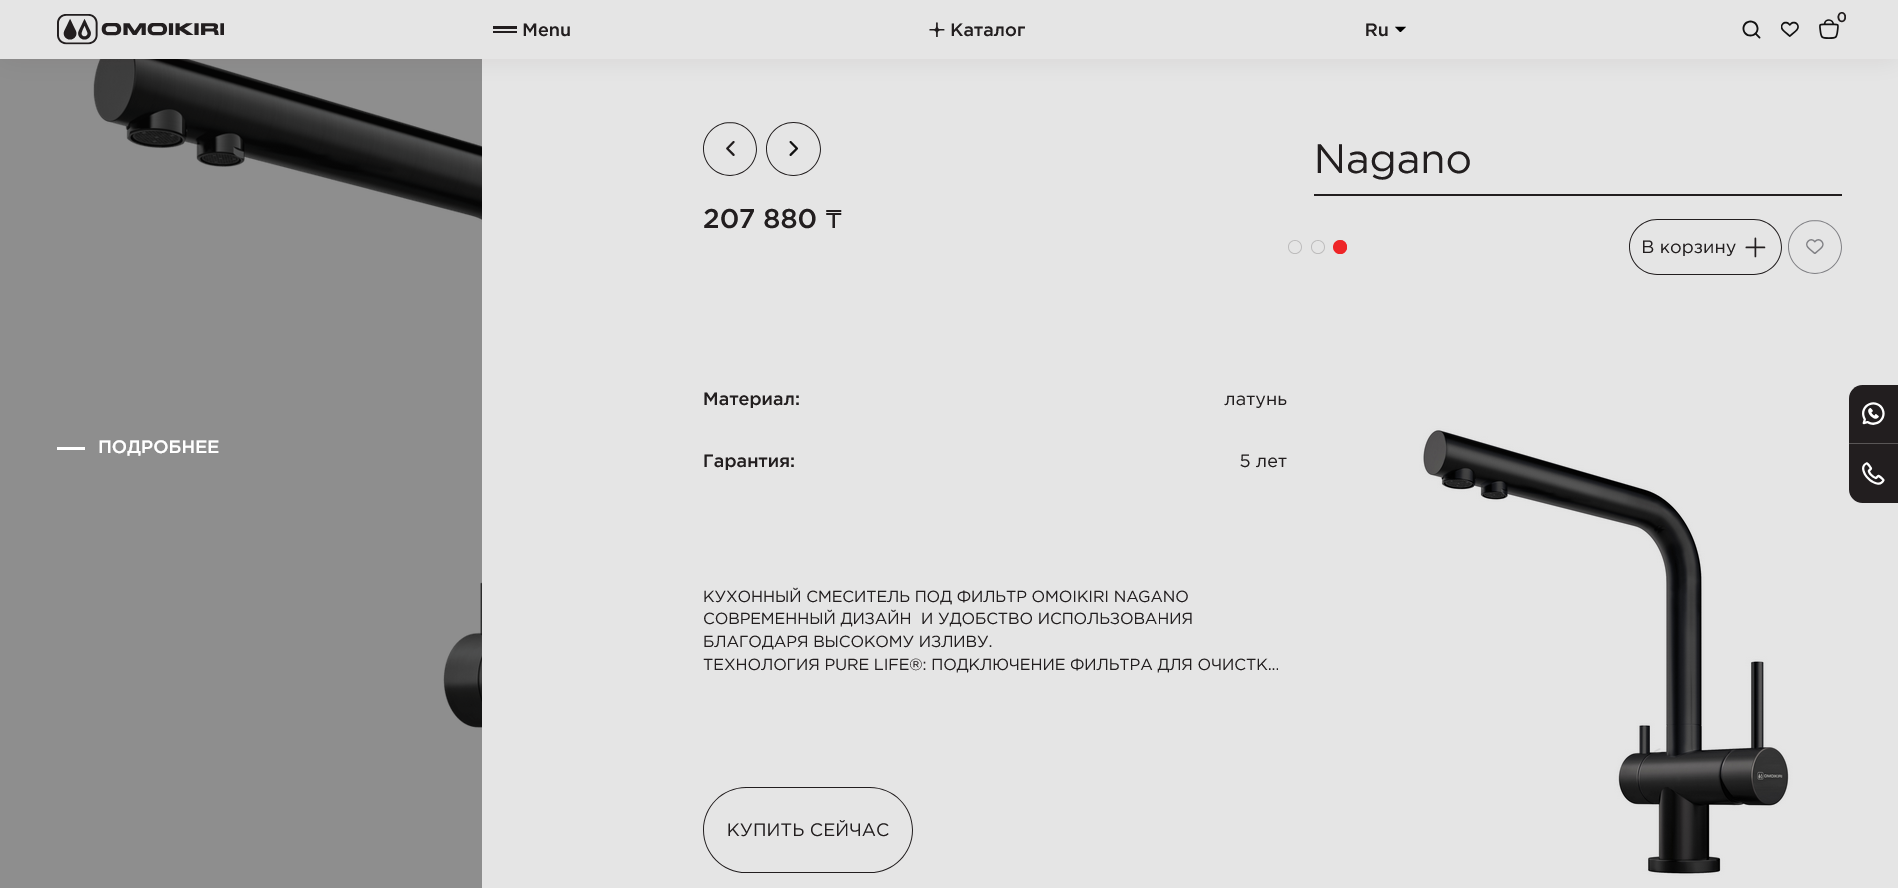
Task: Select the second carousel dot
Action: pos(1318,247)
